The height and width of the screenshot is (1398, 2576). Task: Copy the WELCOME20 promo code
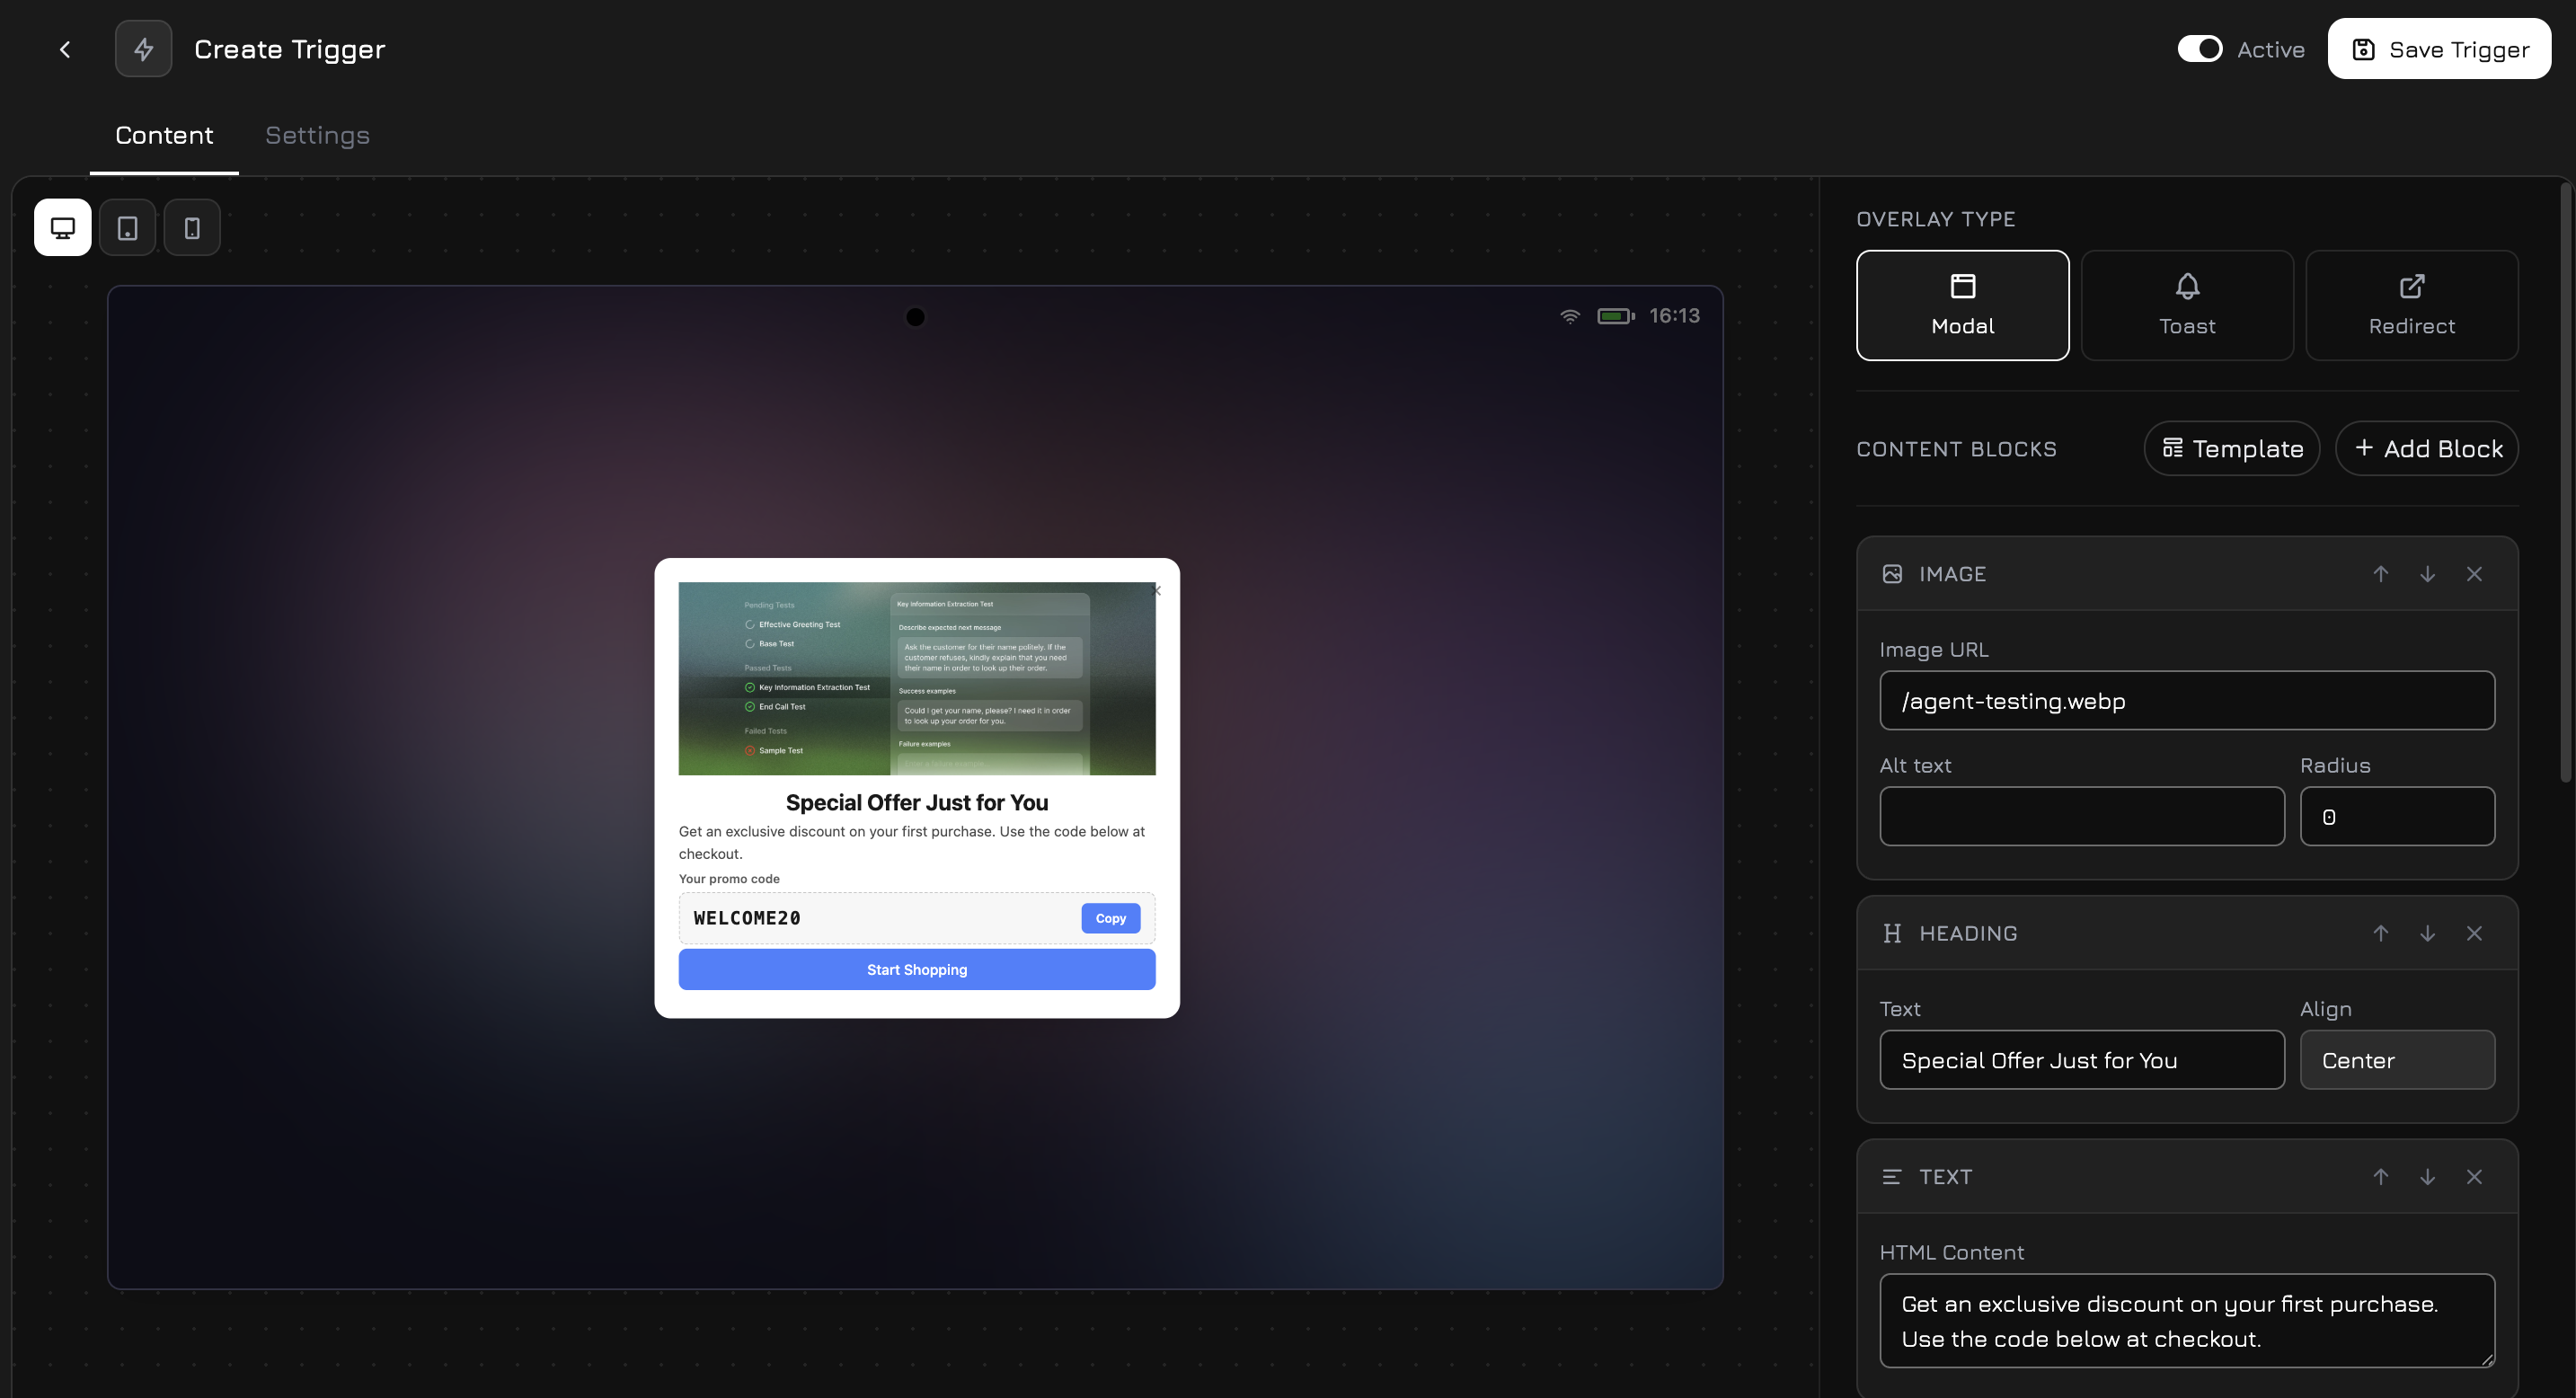point(1110,917)
